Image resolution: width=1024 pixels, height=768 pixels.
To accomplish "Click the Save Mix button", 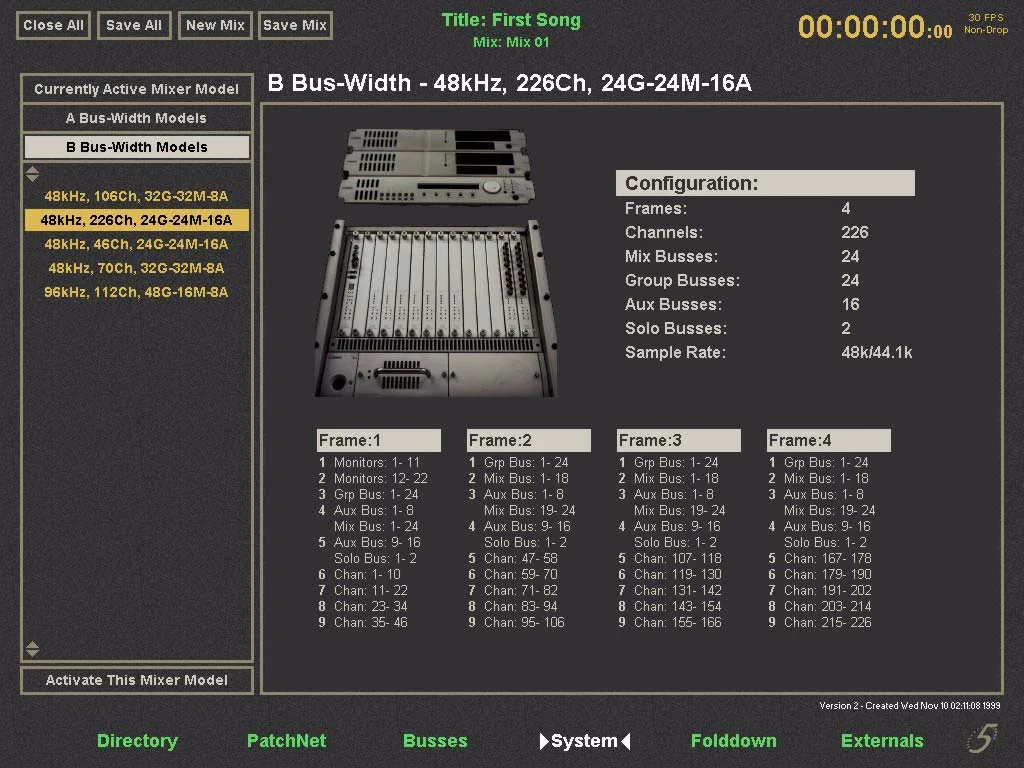I will 295,25.
